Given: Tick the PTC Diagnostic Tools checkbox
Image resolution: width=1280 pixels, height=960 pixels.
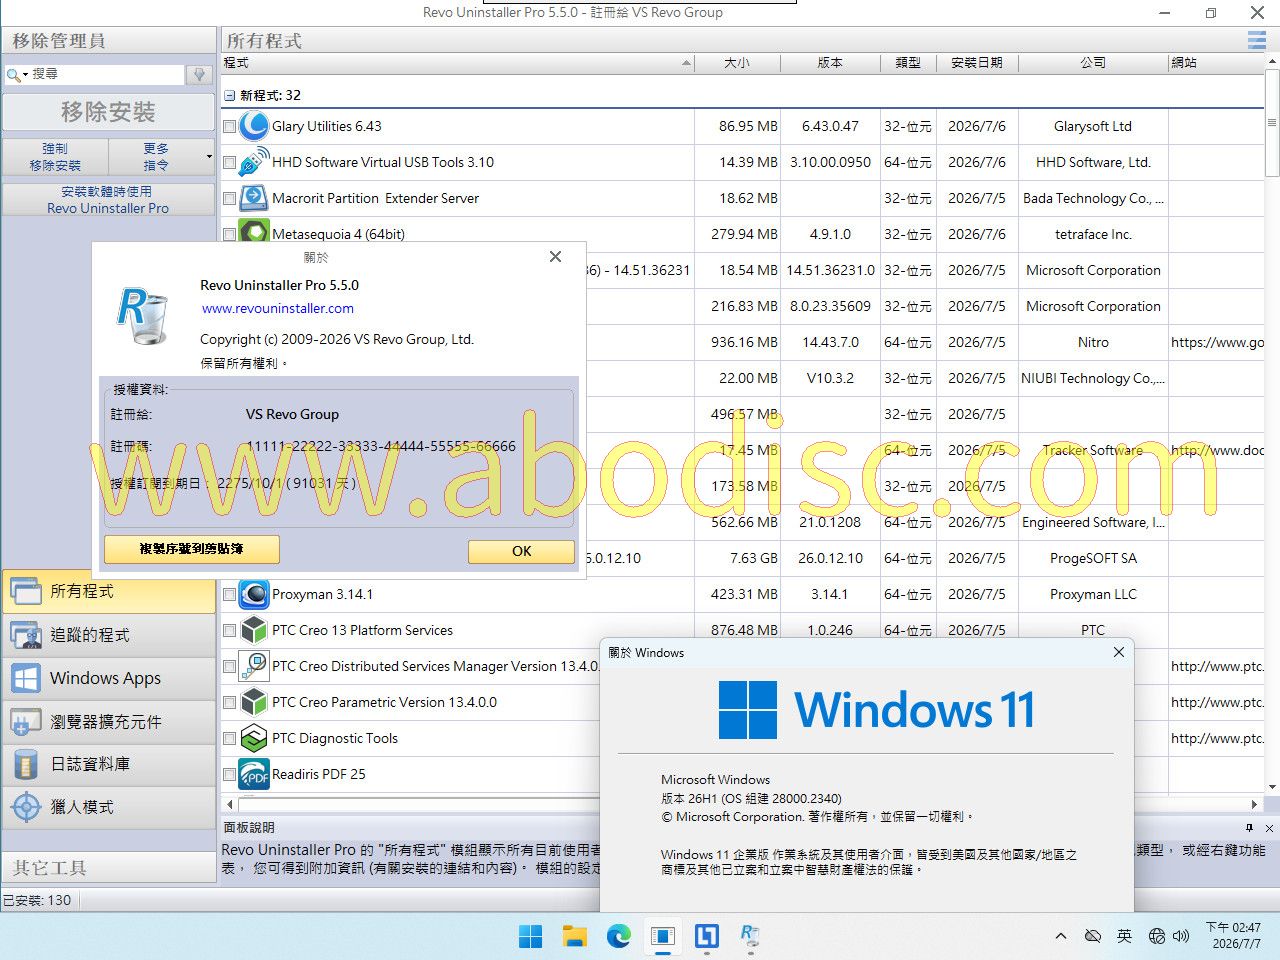Looking at the screenshot, I should click(x=229, y=739).
